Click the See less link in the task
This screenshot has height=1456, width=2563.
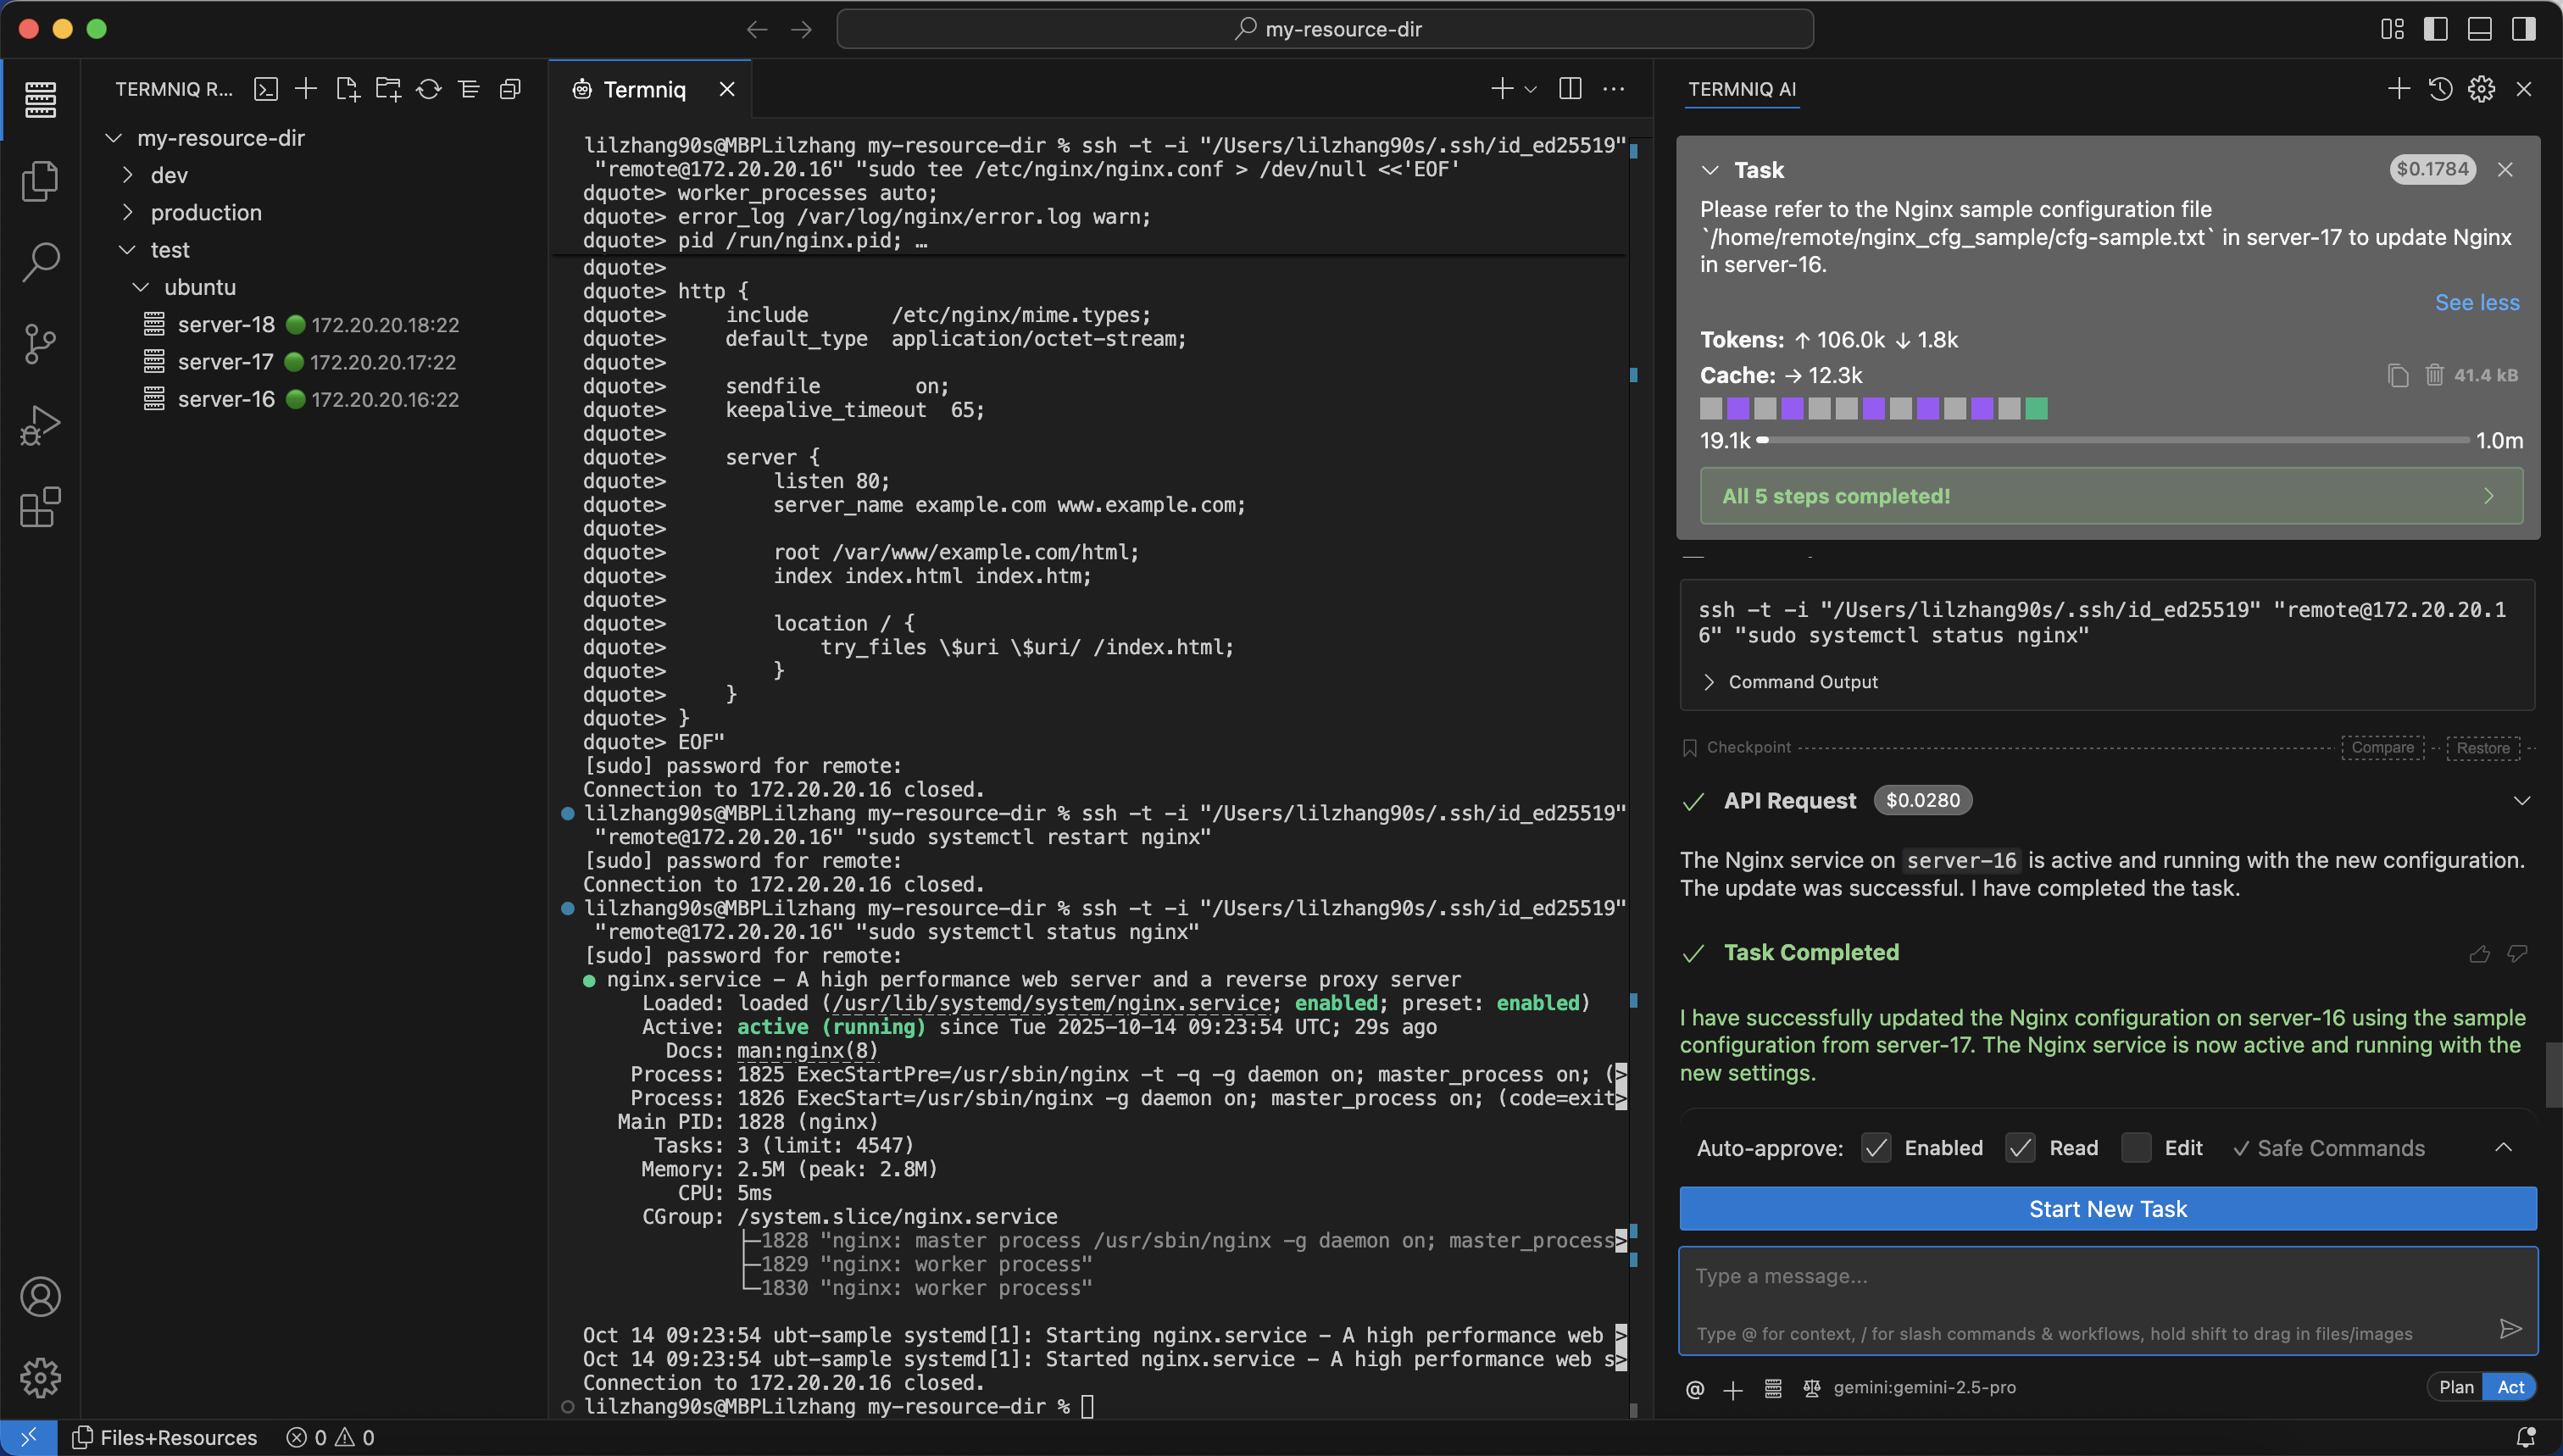[x=2478, y=301]
